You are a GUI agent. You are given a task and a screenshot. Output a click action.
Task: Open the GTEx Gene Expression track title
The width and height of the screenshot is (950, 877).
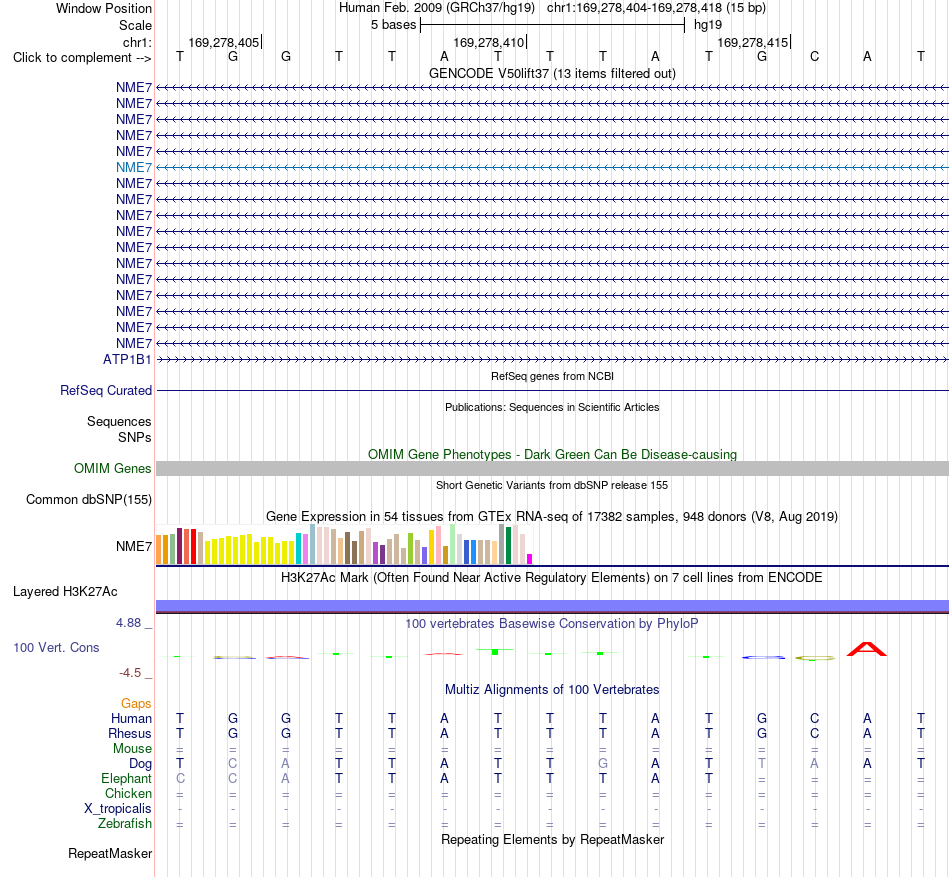pos(552,517)
